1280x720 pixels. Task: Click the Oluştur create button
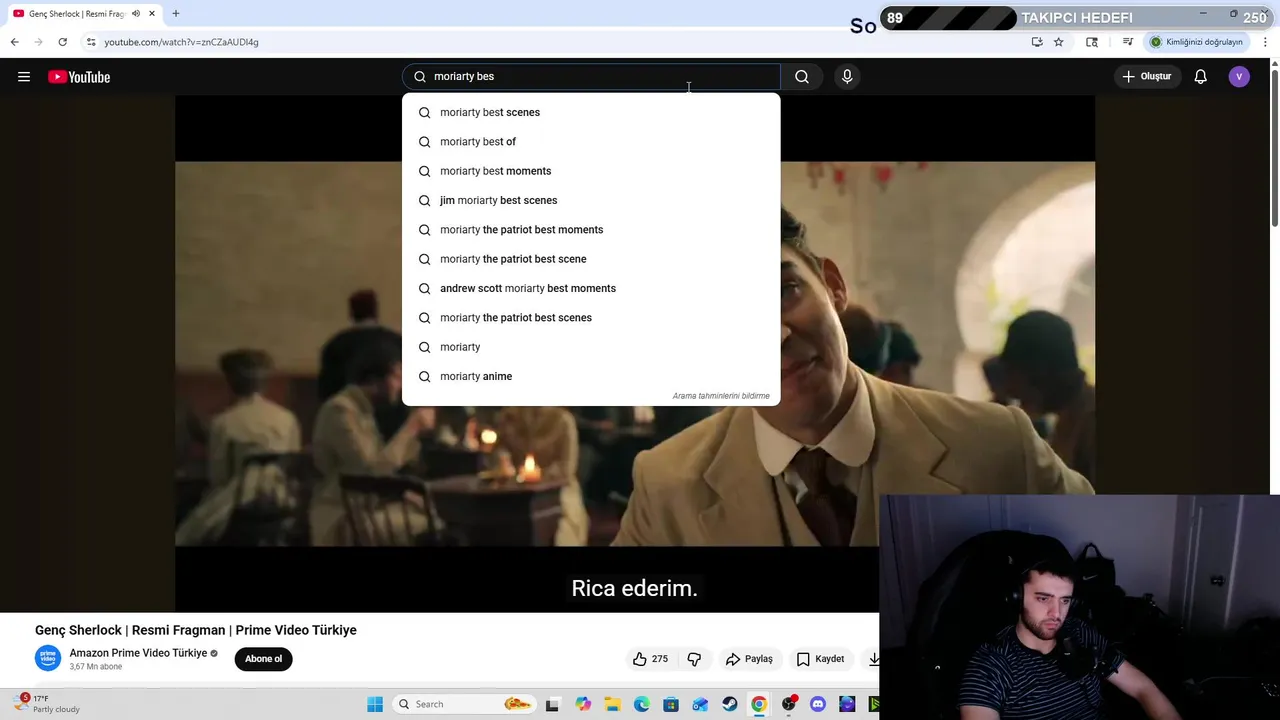tap(1146, 77)
